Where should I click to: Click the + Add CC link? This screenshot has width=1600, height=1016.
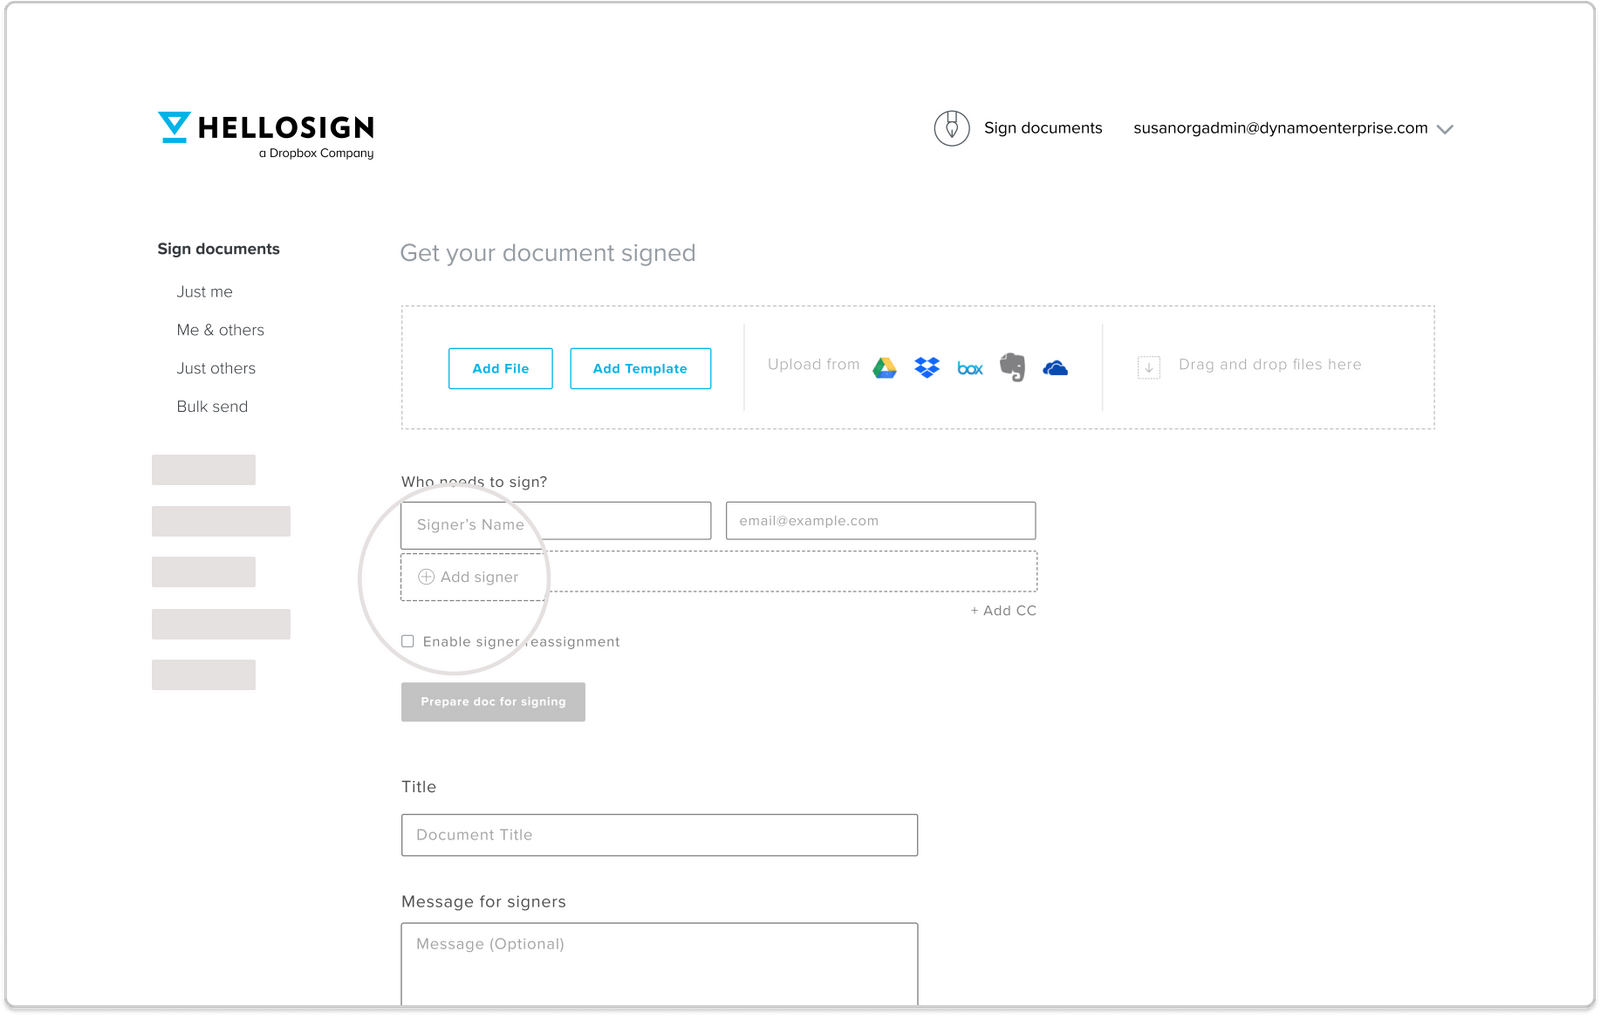coord(1003,610)
